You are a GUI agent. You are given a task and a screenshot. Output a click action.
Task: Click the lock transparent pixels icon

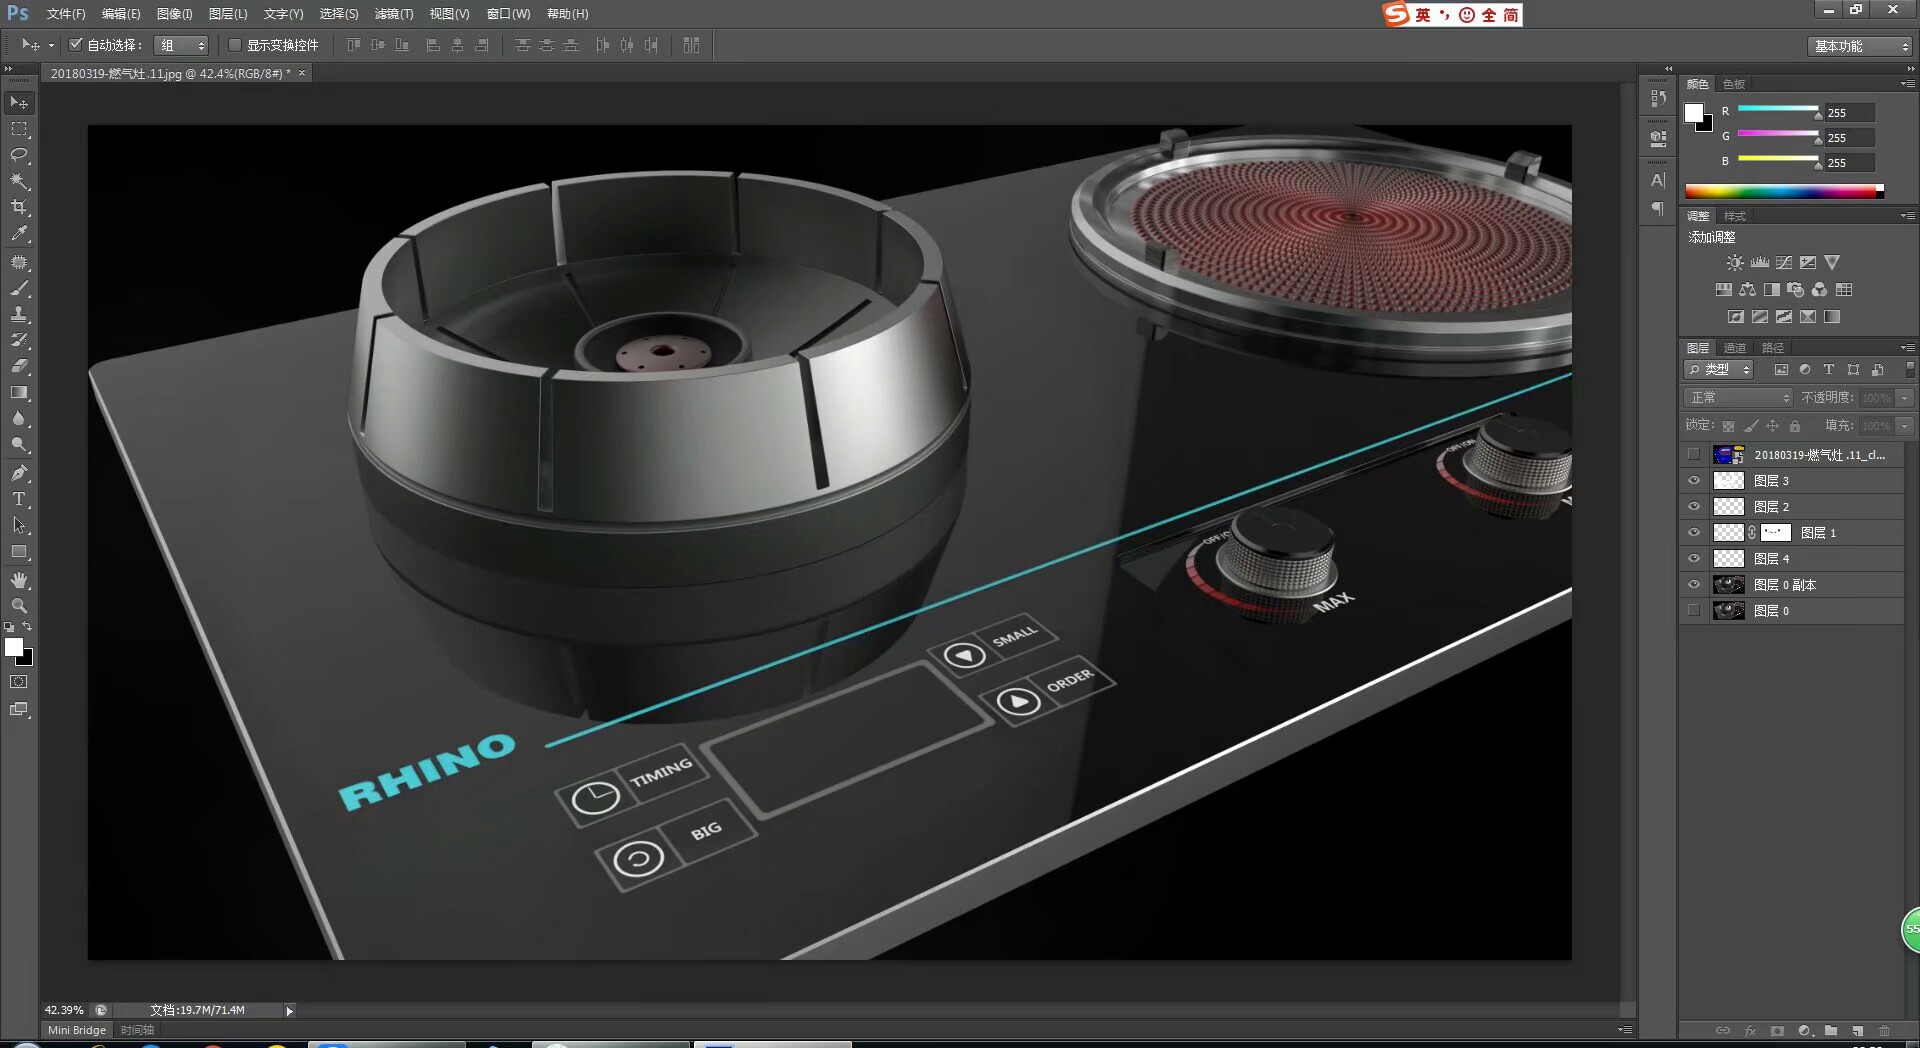pos(1729,425)
